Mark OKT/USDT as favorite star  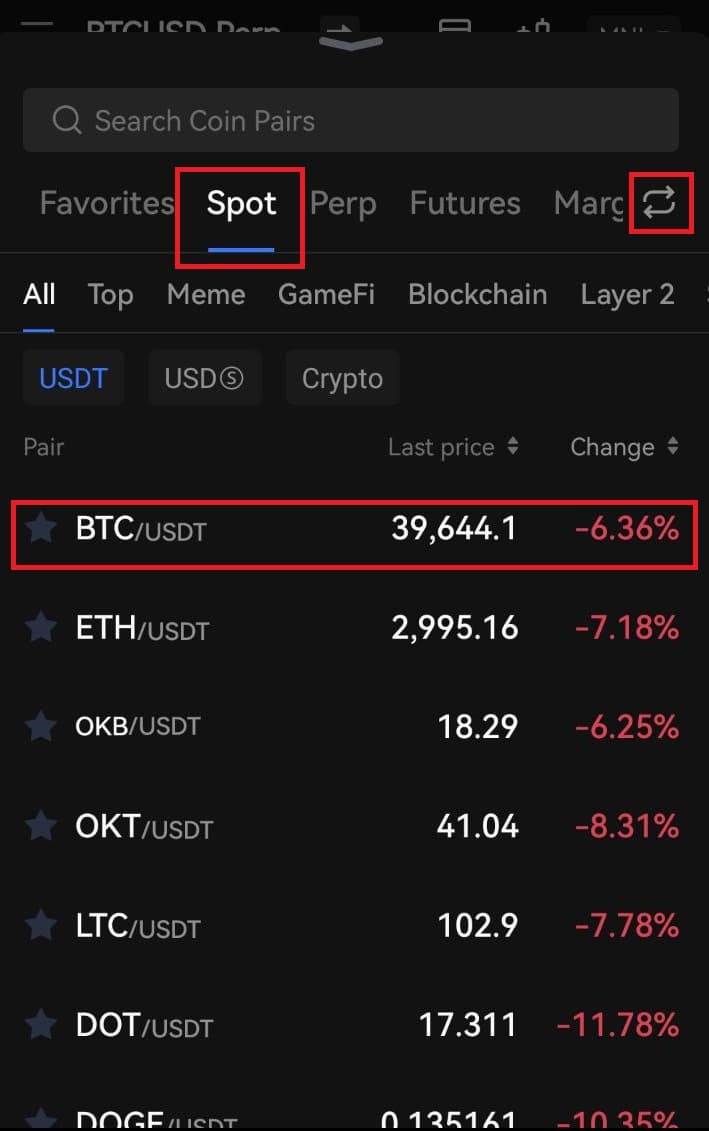(41, 825)
